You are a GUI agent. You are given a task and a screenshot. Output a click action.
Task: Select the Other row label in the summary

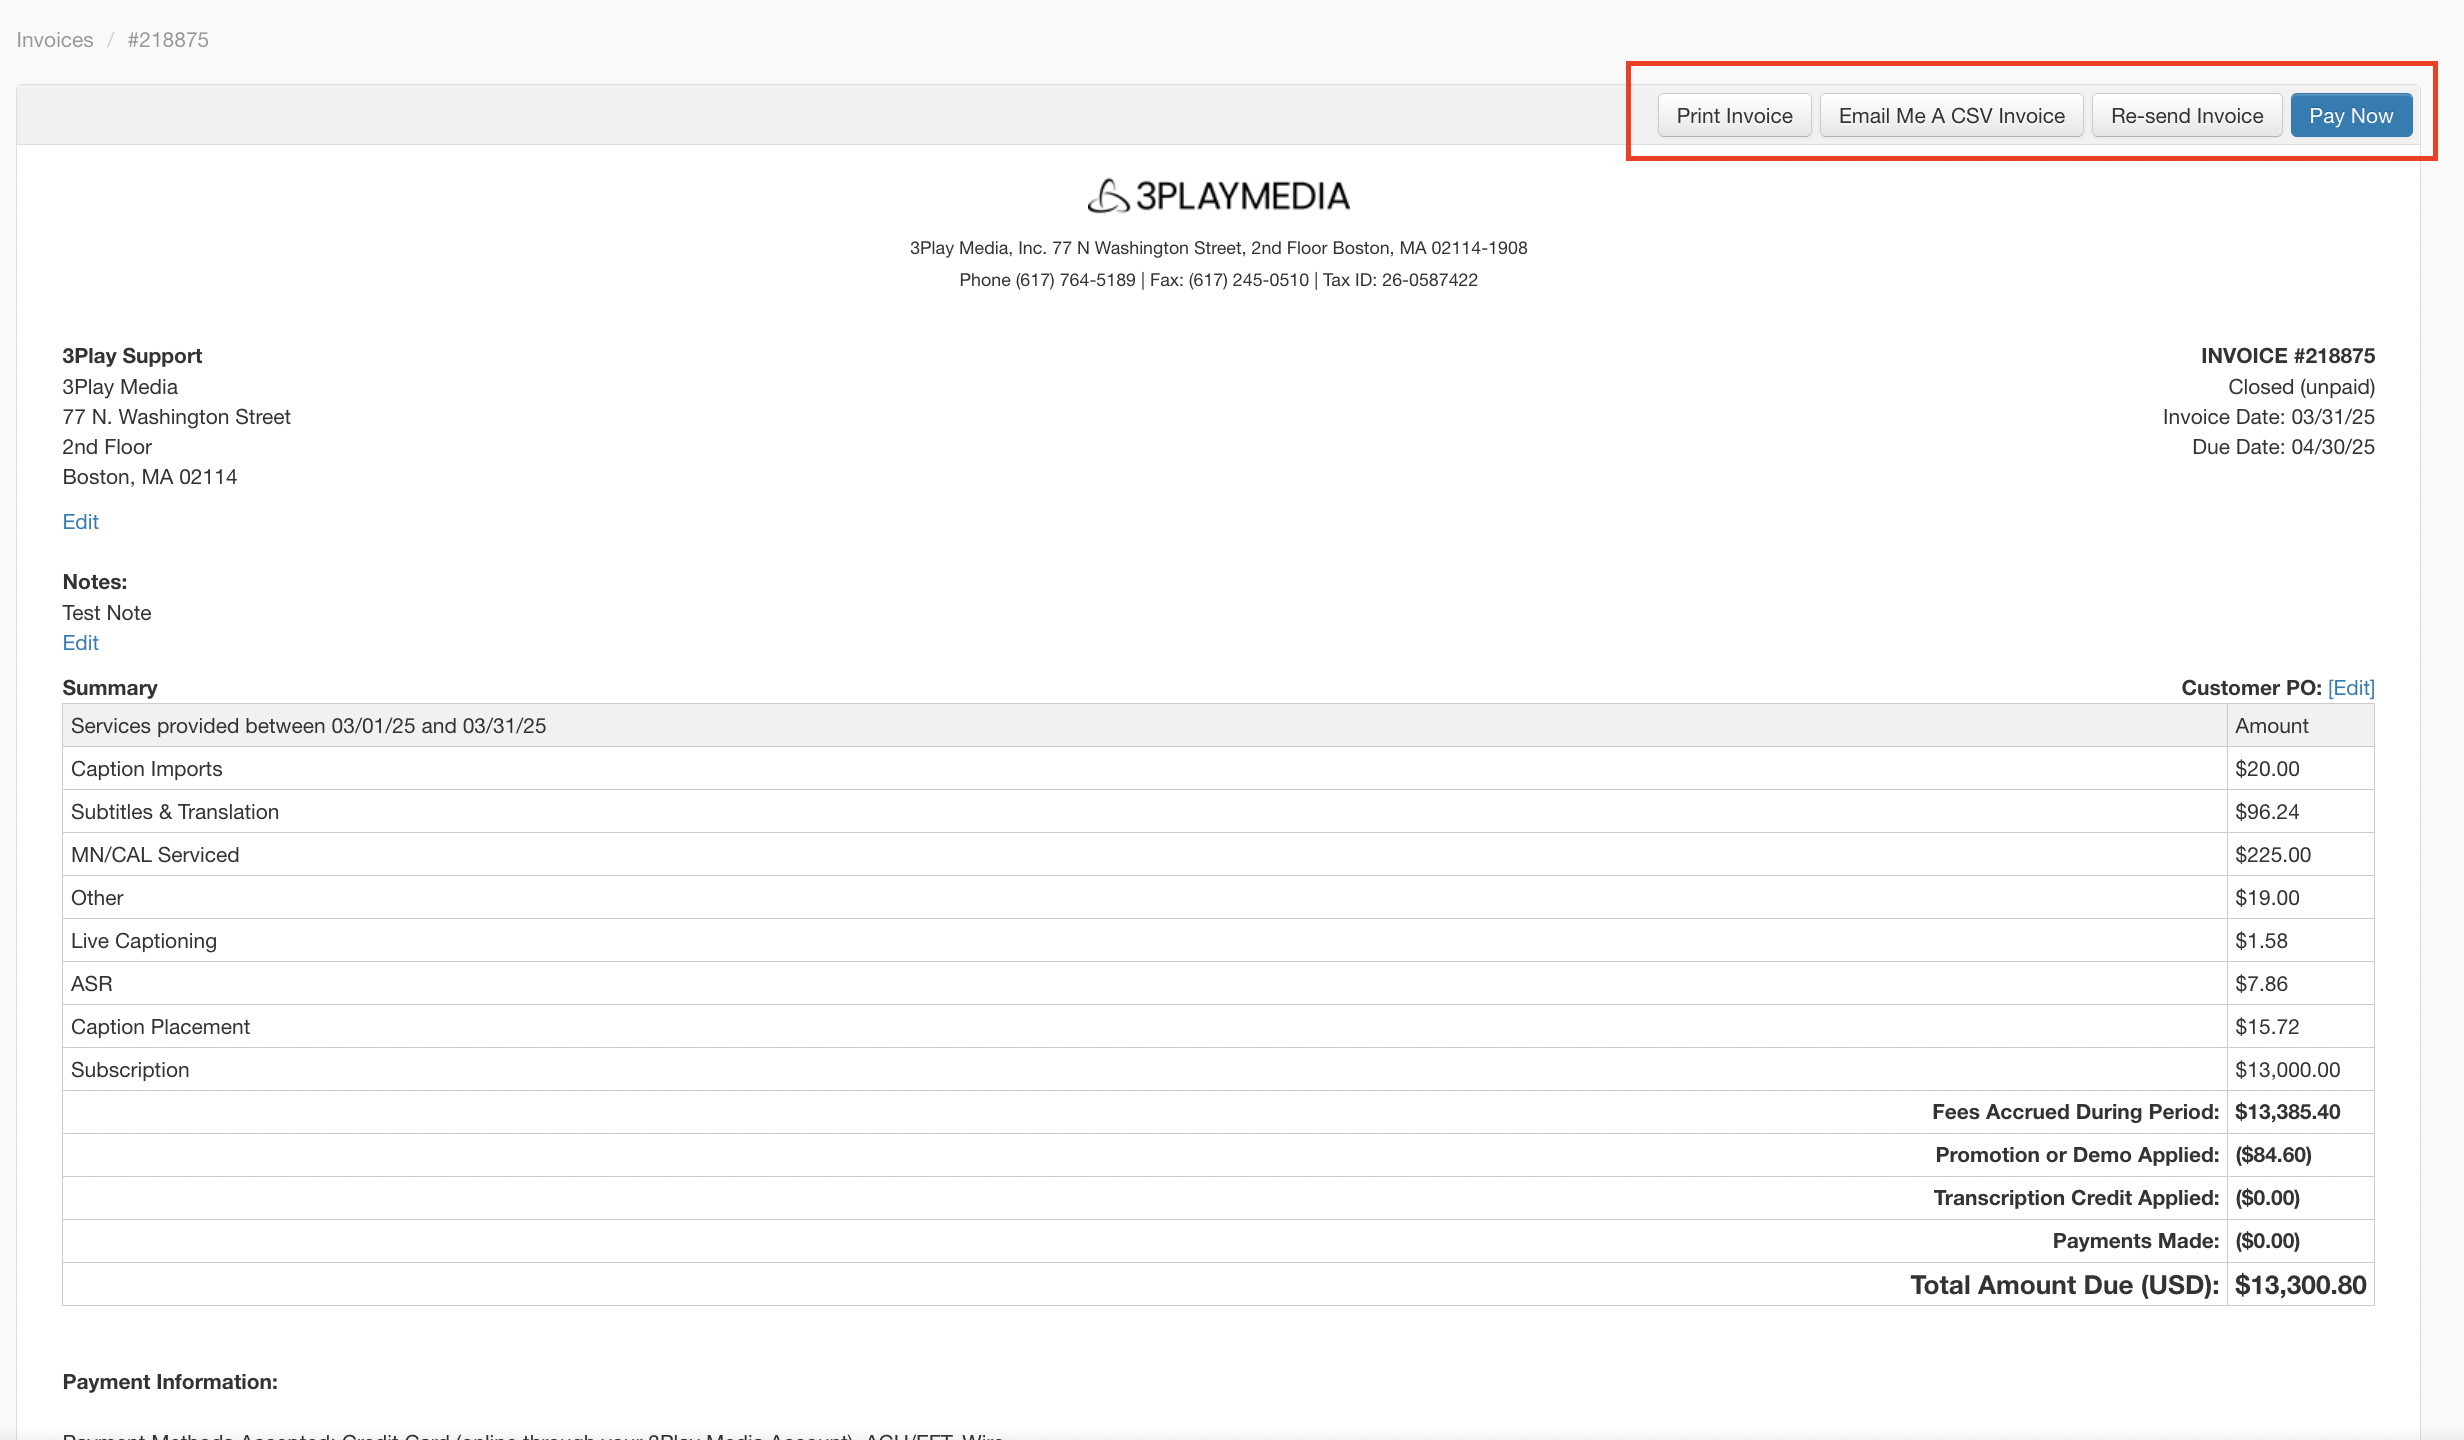coord(97,898)
